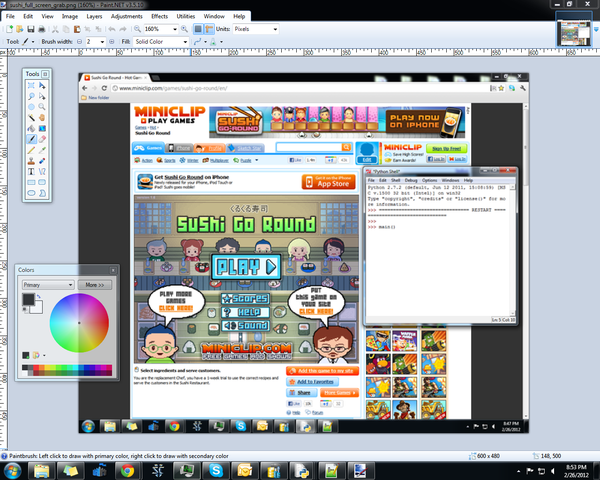Click the Open file toolbar icon
The image size is (600, 480).
pyautogui.click(x=20, y=29)
